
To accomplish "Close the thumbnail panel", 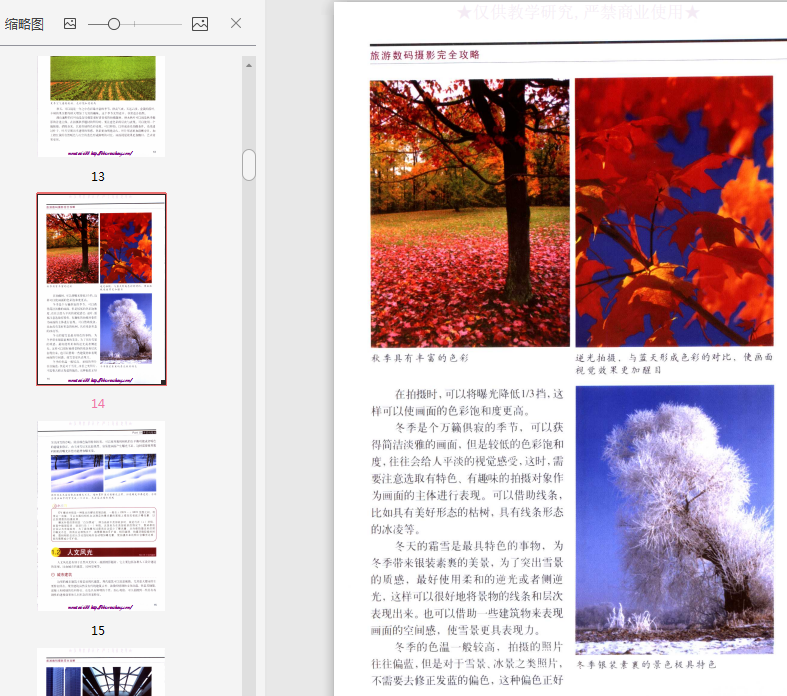I will click(x=236, y=23).
